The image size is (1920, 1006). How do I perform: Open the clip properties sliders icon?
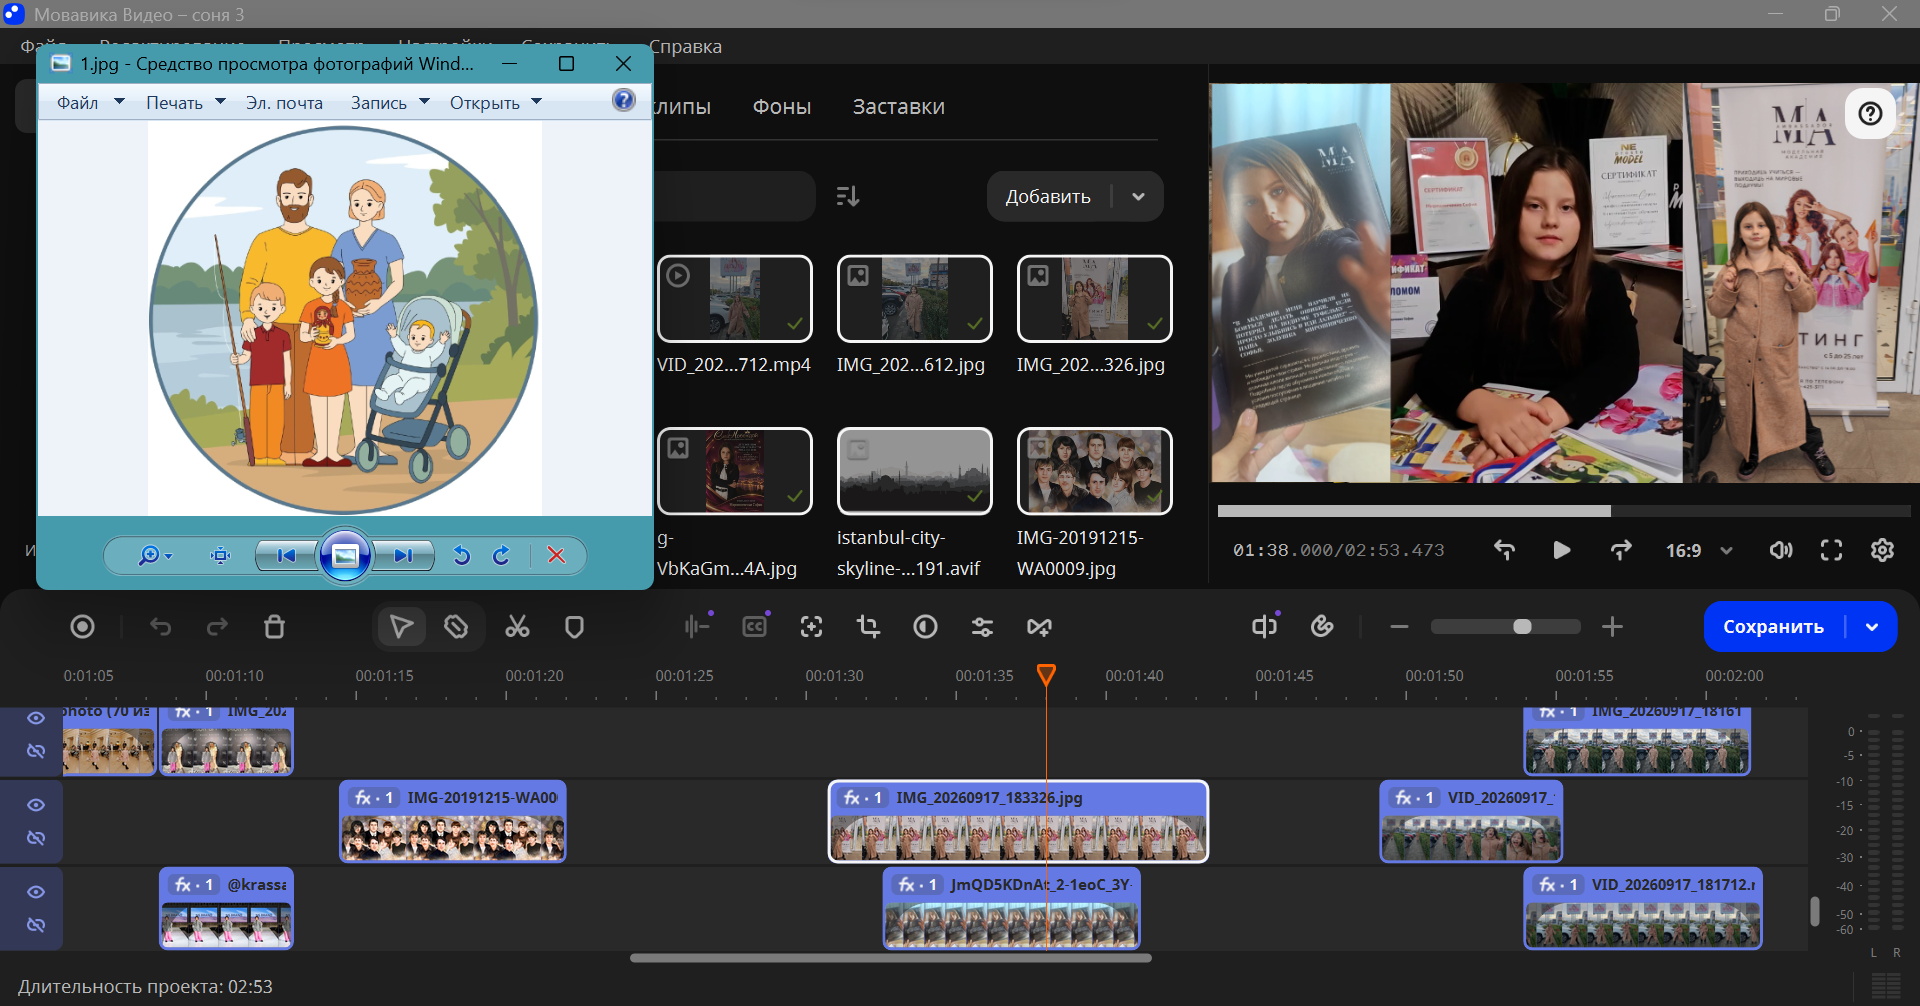pyautogui.click(x=982, y=627)
